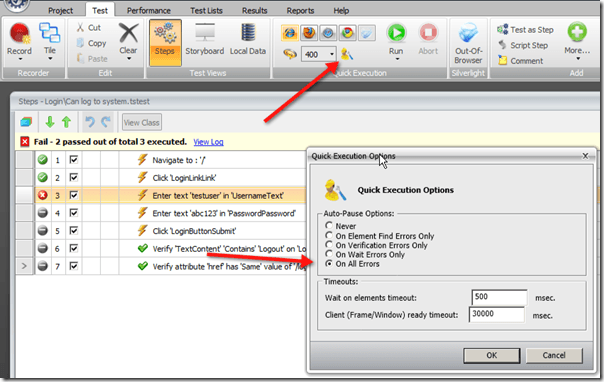Uncheck step 5 Click LoginButtonSubmit checkbox
Viewport: 604px width, 382px height.
[74, 230]
